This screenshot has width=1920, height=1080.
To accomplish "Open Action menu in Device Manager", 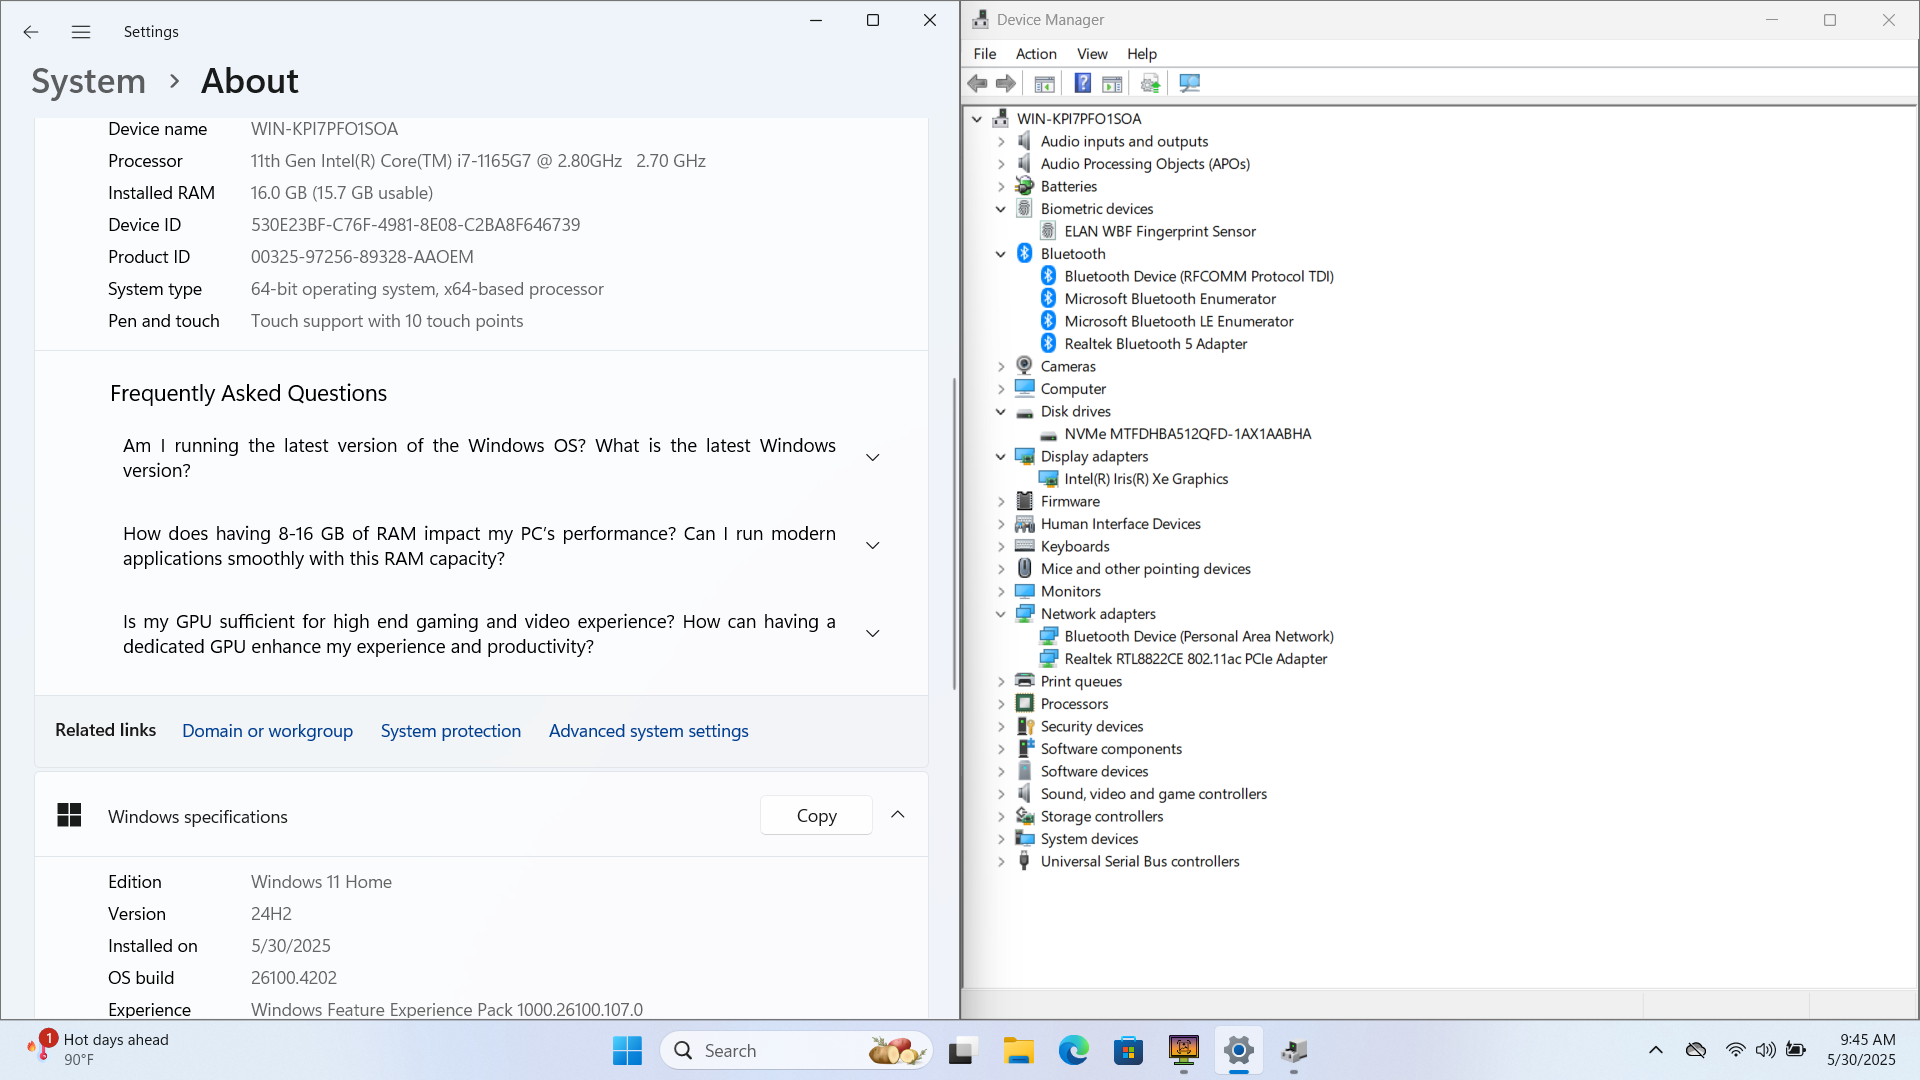I will (1036, 54).
